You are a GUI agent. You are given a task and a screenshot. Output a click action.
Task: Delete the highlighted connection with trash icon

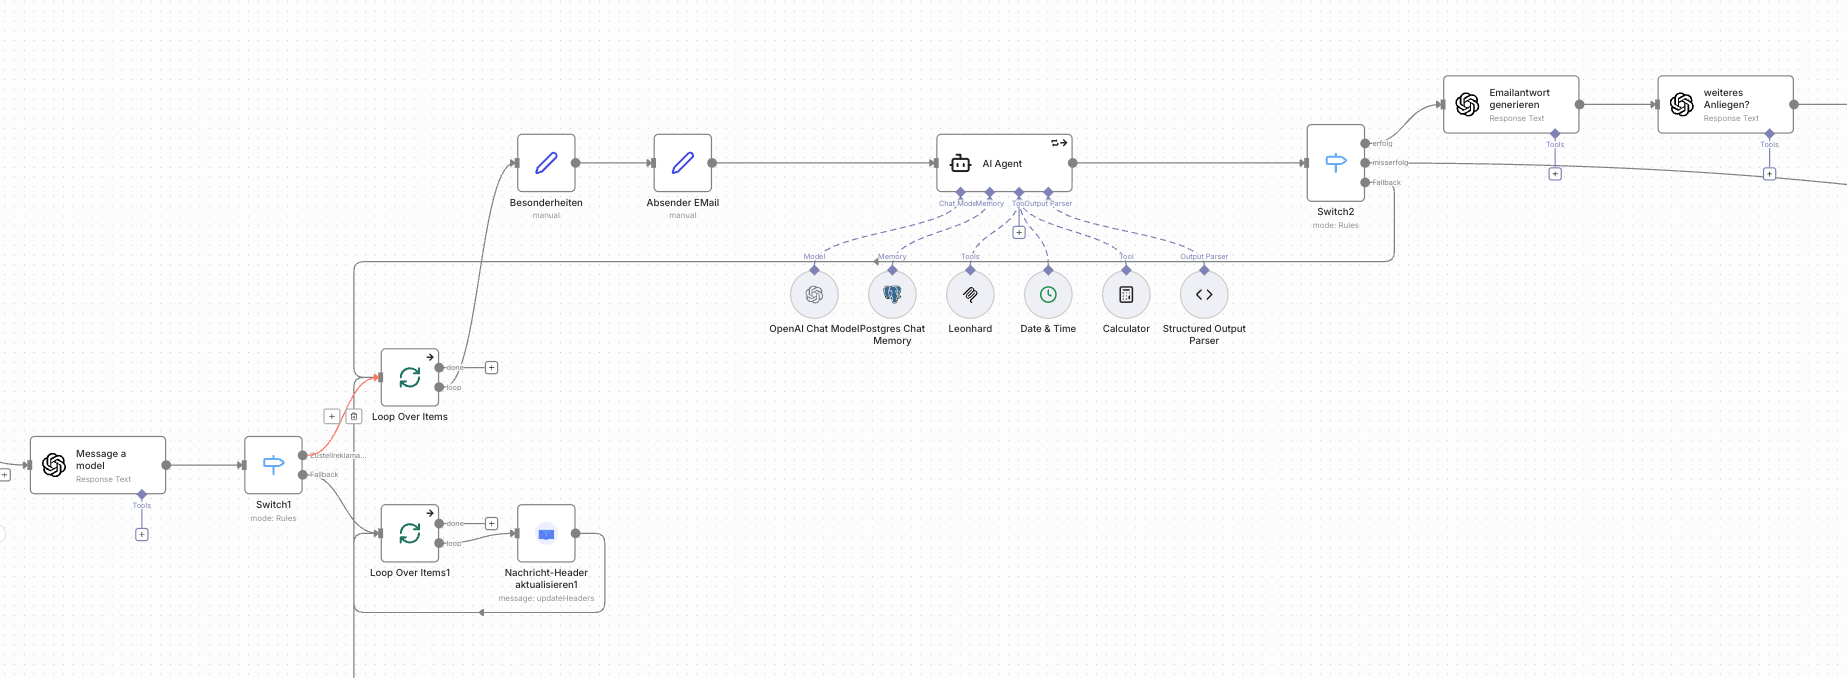coord(354,416)
